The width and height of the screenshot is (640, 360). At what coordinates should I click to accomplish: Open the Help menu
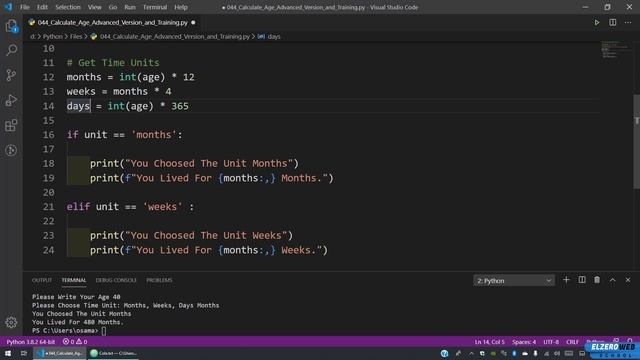181,7
